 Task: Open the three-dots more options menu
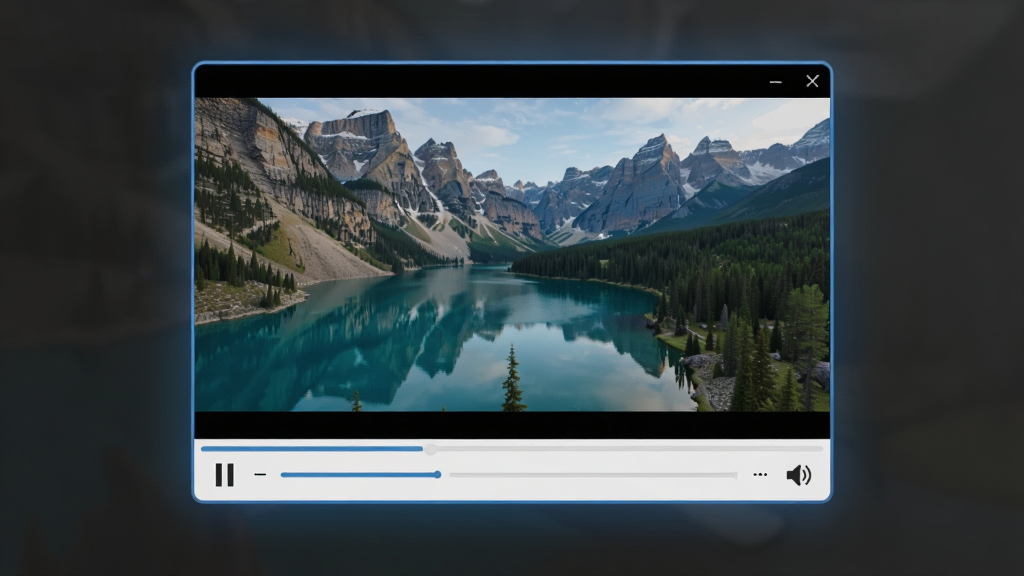(x=760, y=475)
